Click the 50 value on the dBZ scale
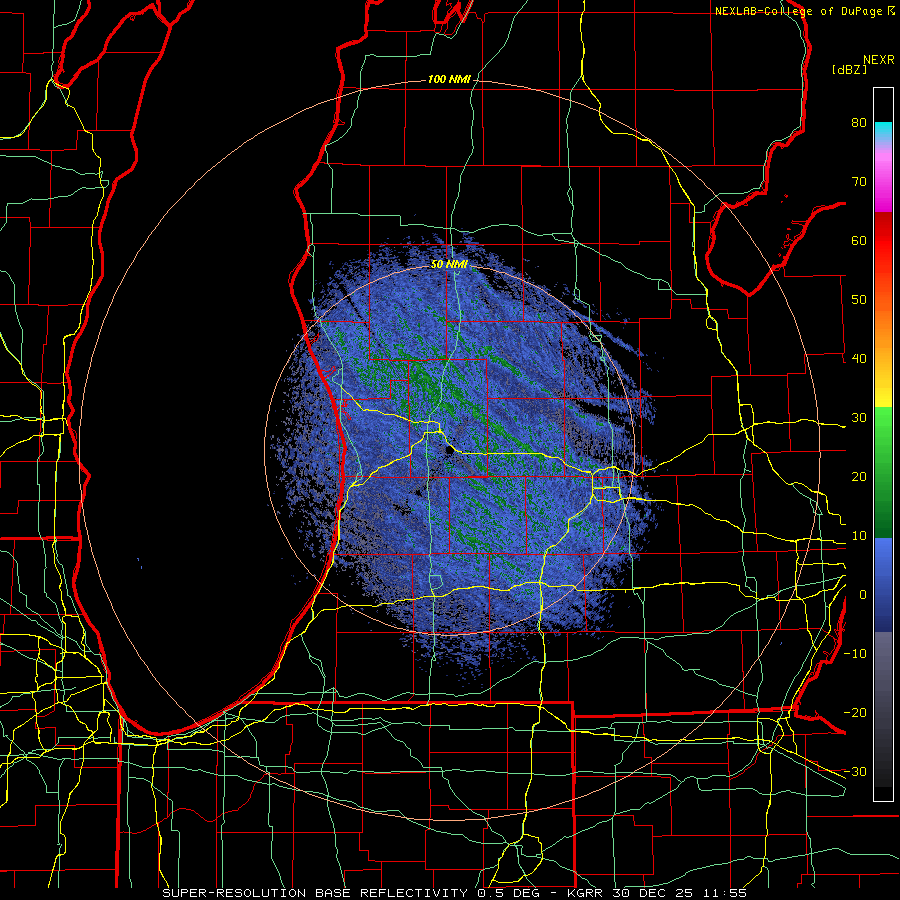 (859, 300)
